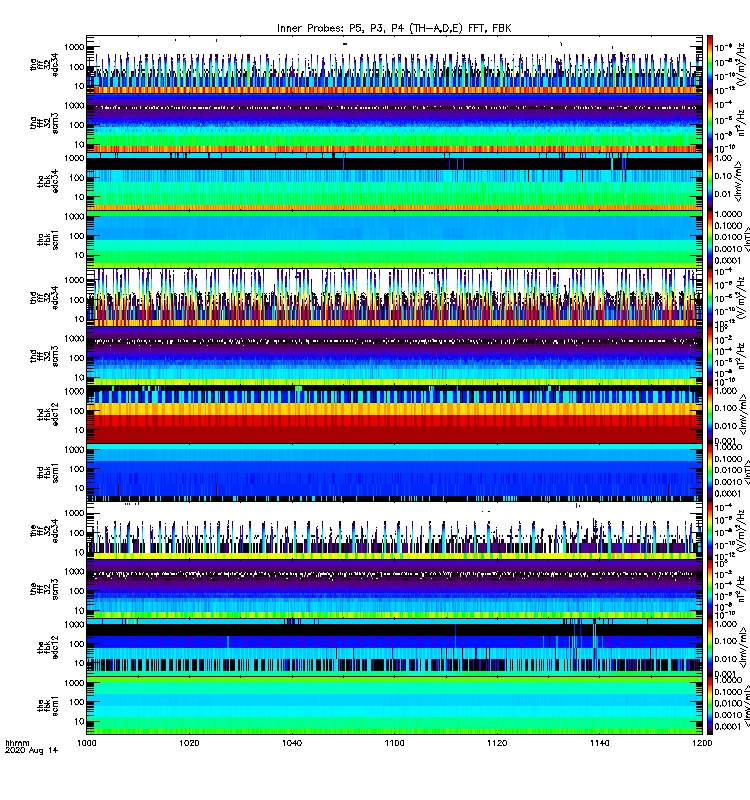Image resolution: width=750 pixels, height=800 pixels.
Task: Click the color bar beside the fbk scm1 panel
Action: (x=709, y=705)
